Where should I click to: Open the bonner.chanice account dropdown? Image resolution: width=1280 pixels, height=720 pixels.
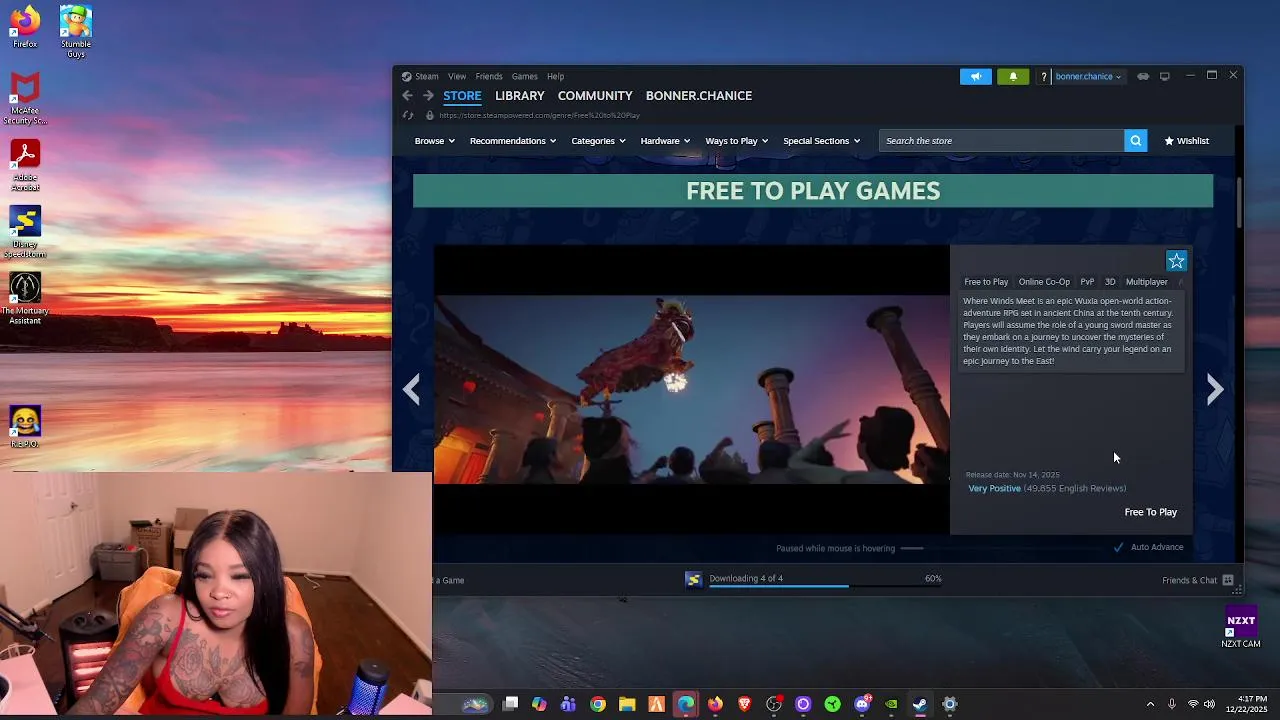click(1088, 76)
